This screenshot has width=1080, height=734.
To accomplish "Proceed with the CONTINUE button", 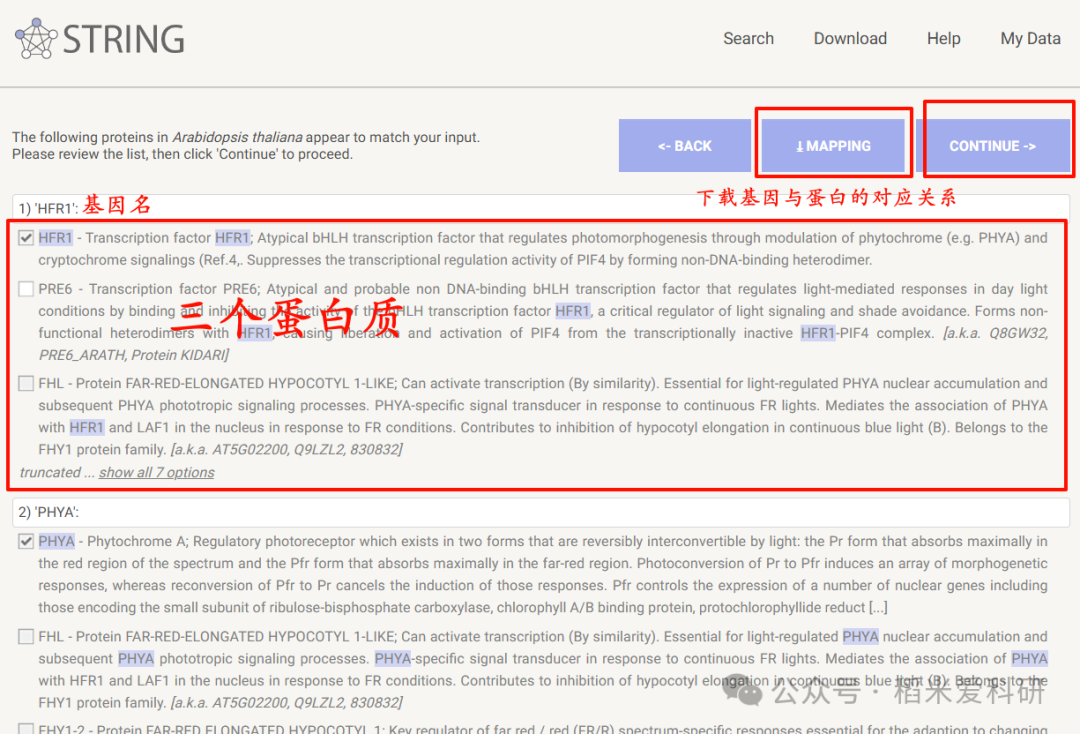I will click(993, 146).
